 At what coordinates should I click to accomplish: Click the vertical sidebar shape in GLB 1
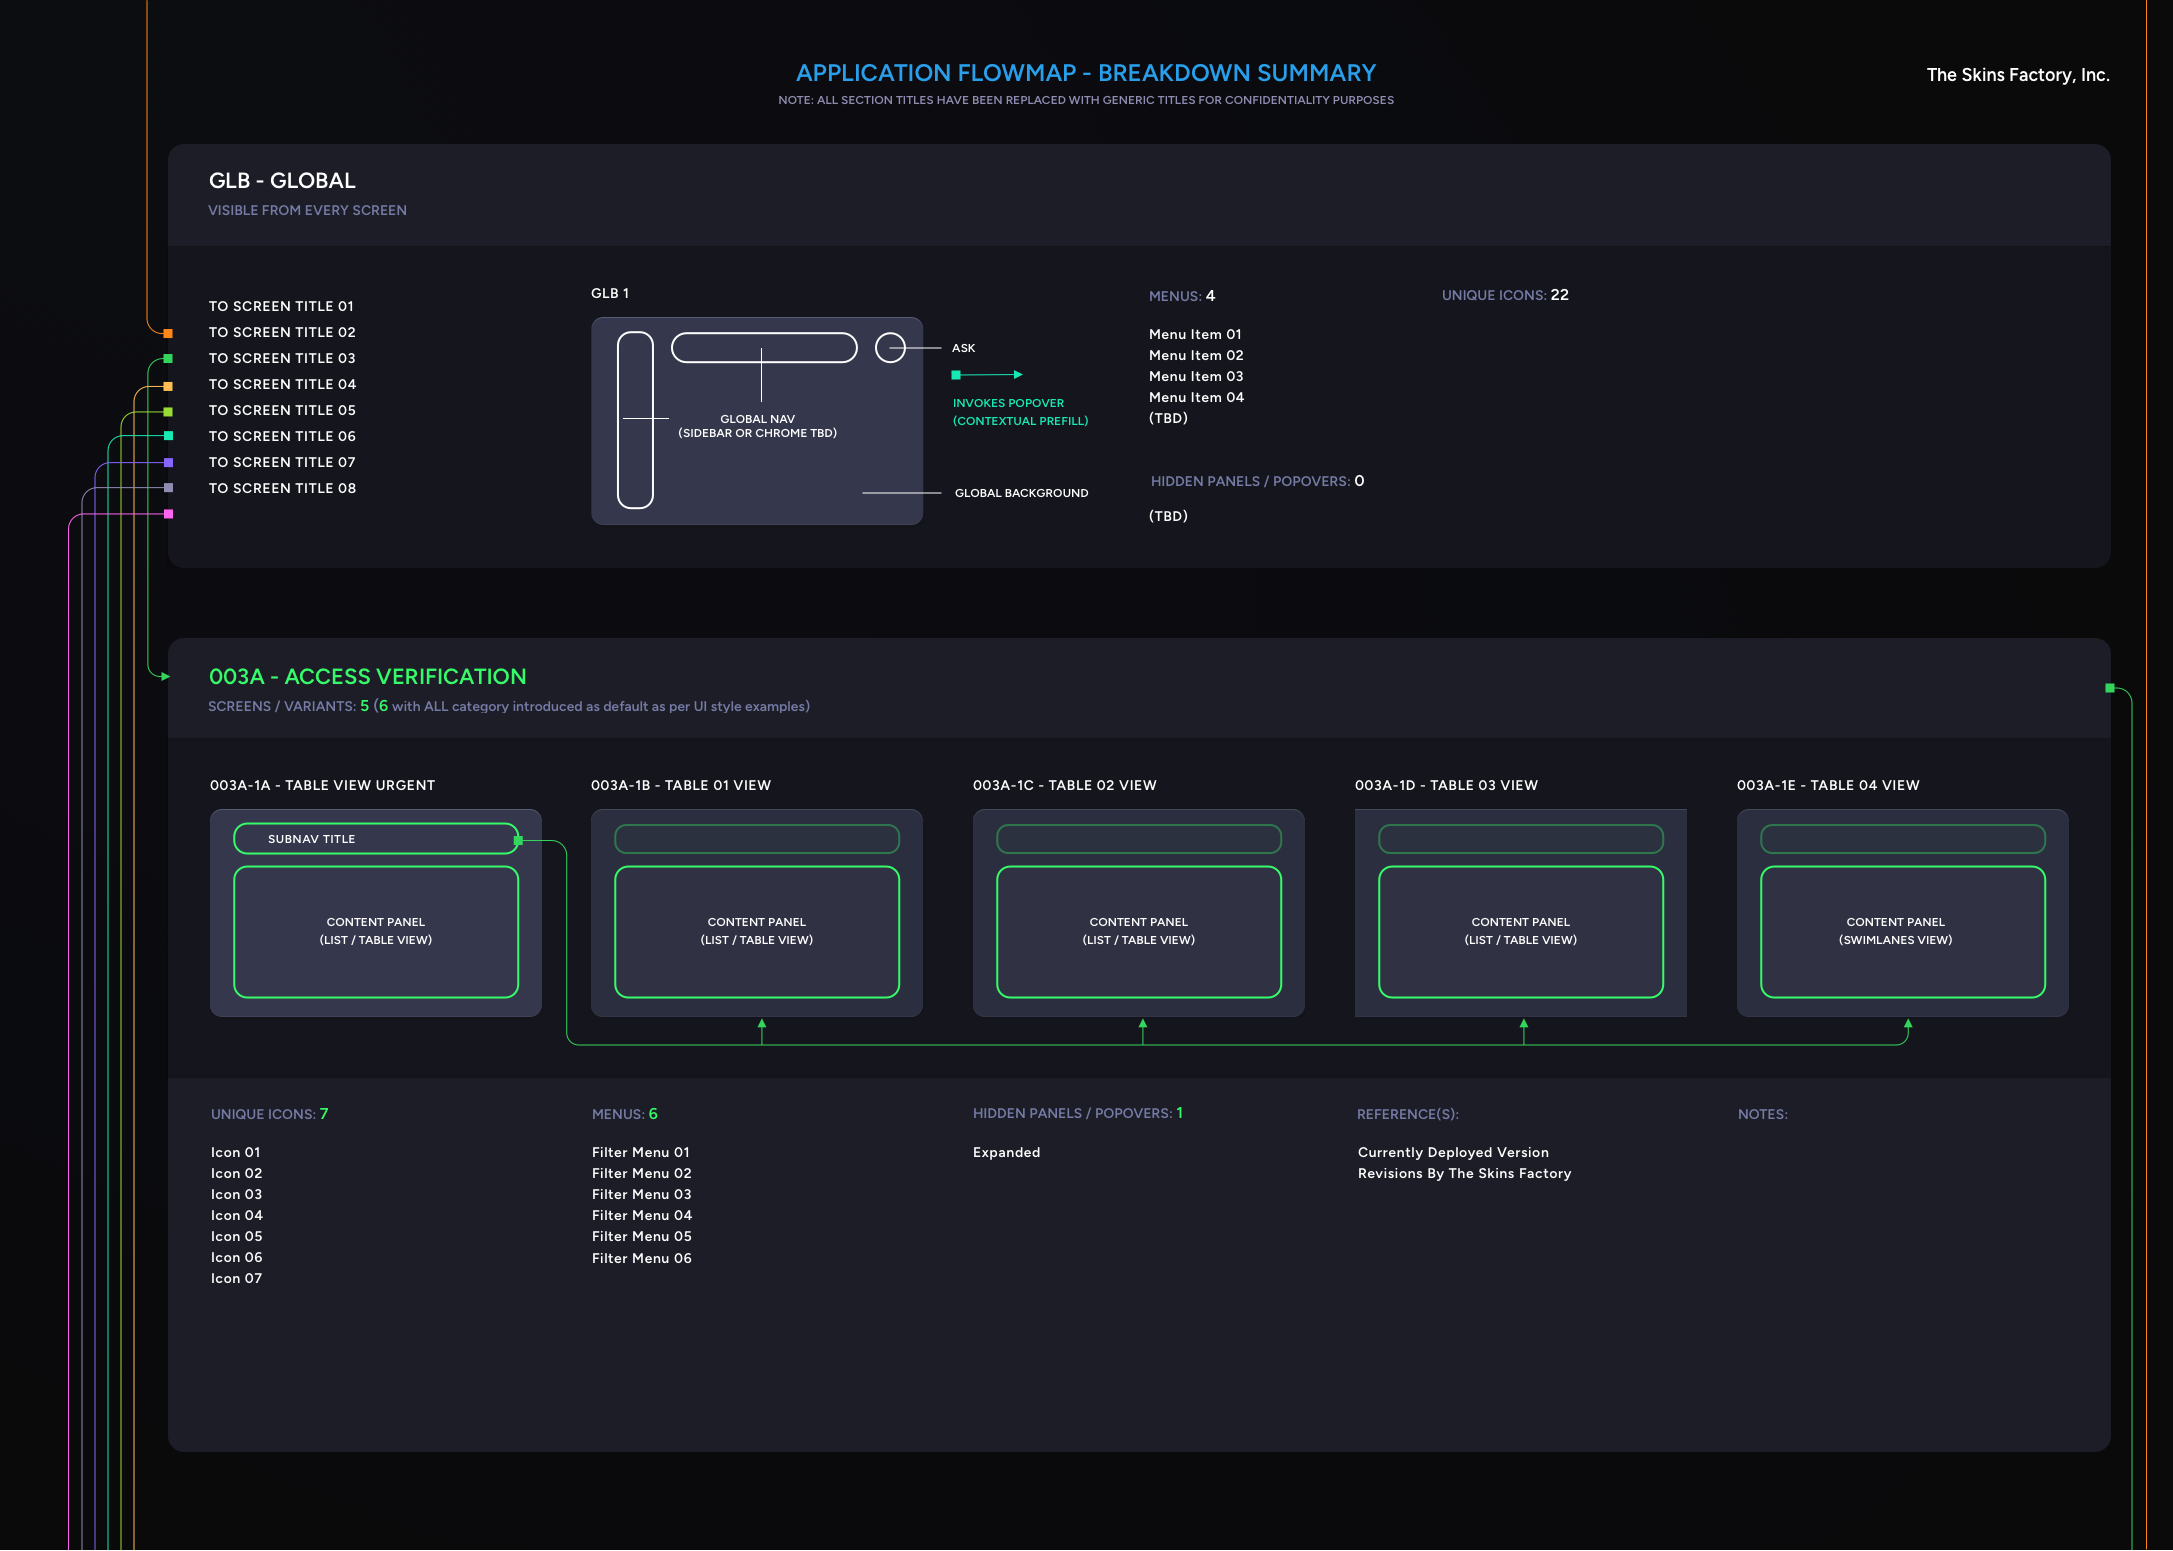(x=635, y=420)
